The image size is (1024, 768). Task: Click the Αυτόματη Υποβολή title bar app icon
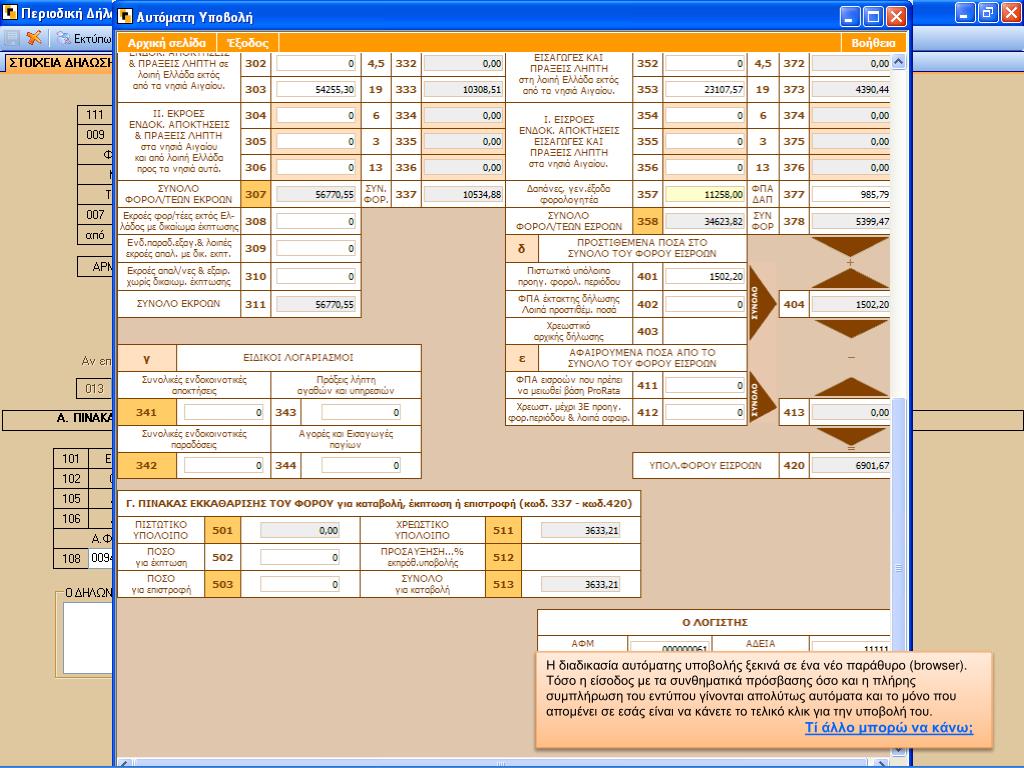[125, 16]
